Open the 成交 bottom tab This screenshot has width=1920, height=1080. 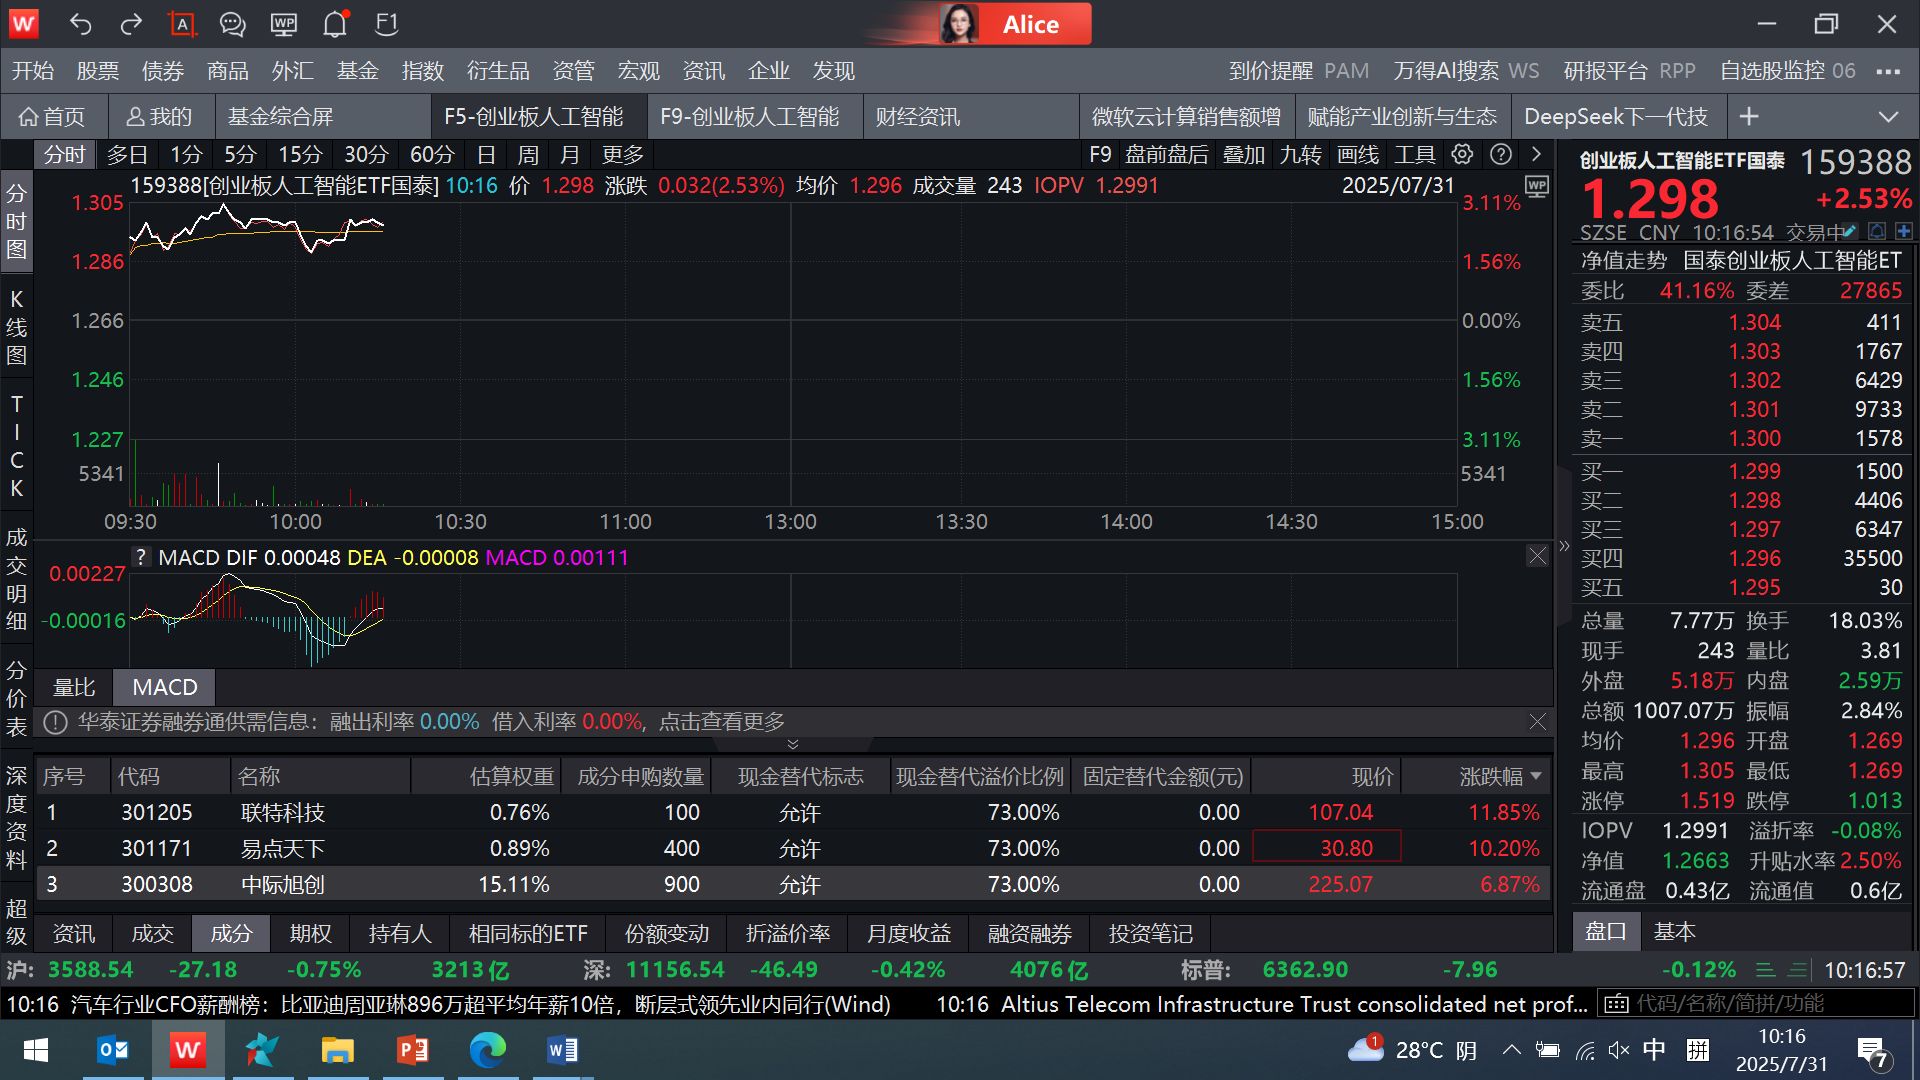pos(153,933)
